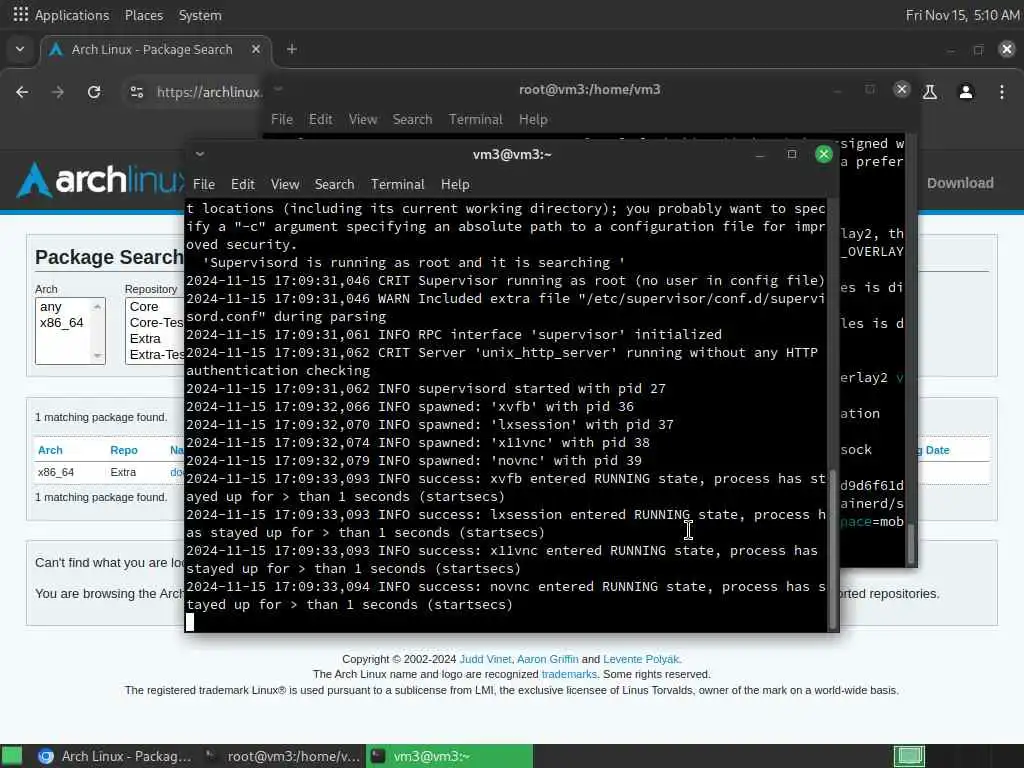Click the Extra cell in results row

(x=123, y=472)
